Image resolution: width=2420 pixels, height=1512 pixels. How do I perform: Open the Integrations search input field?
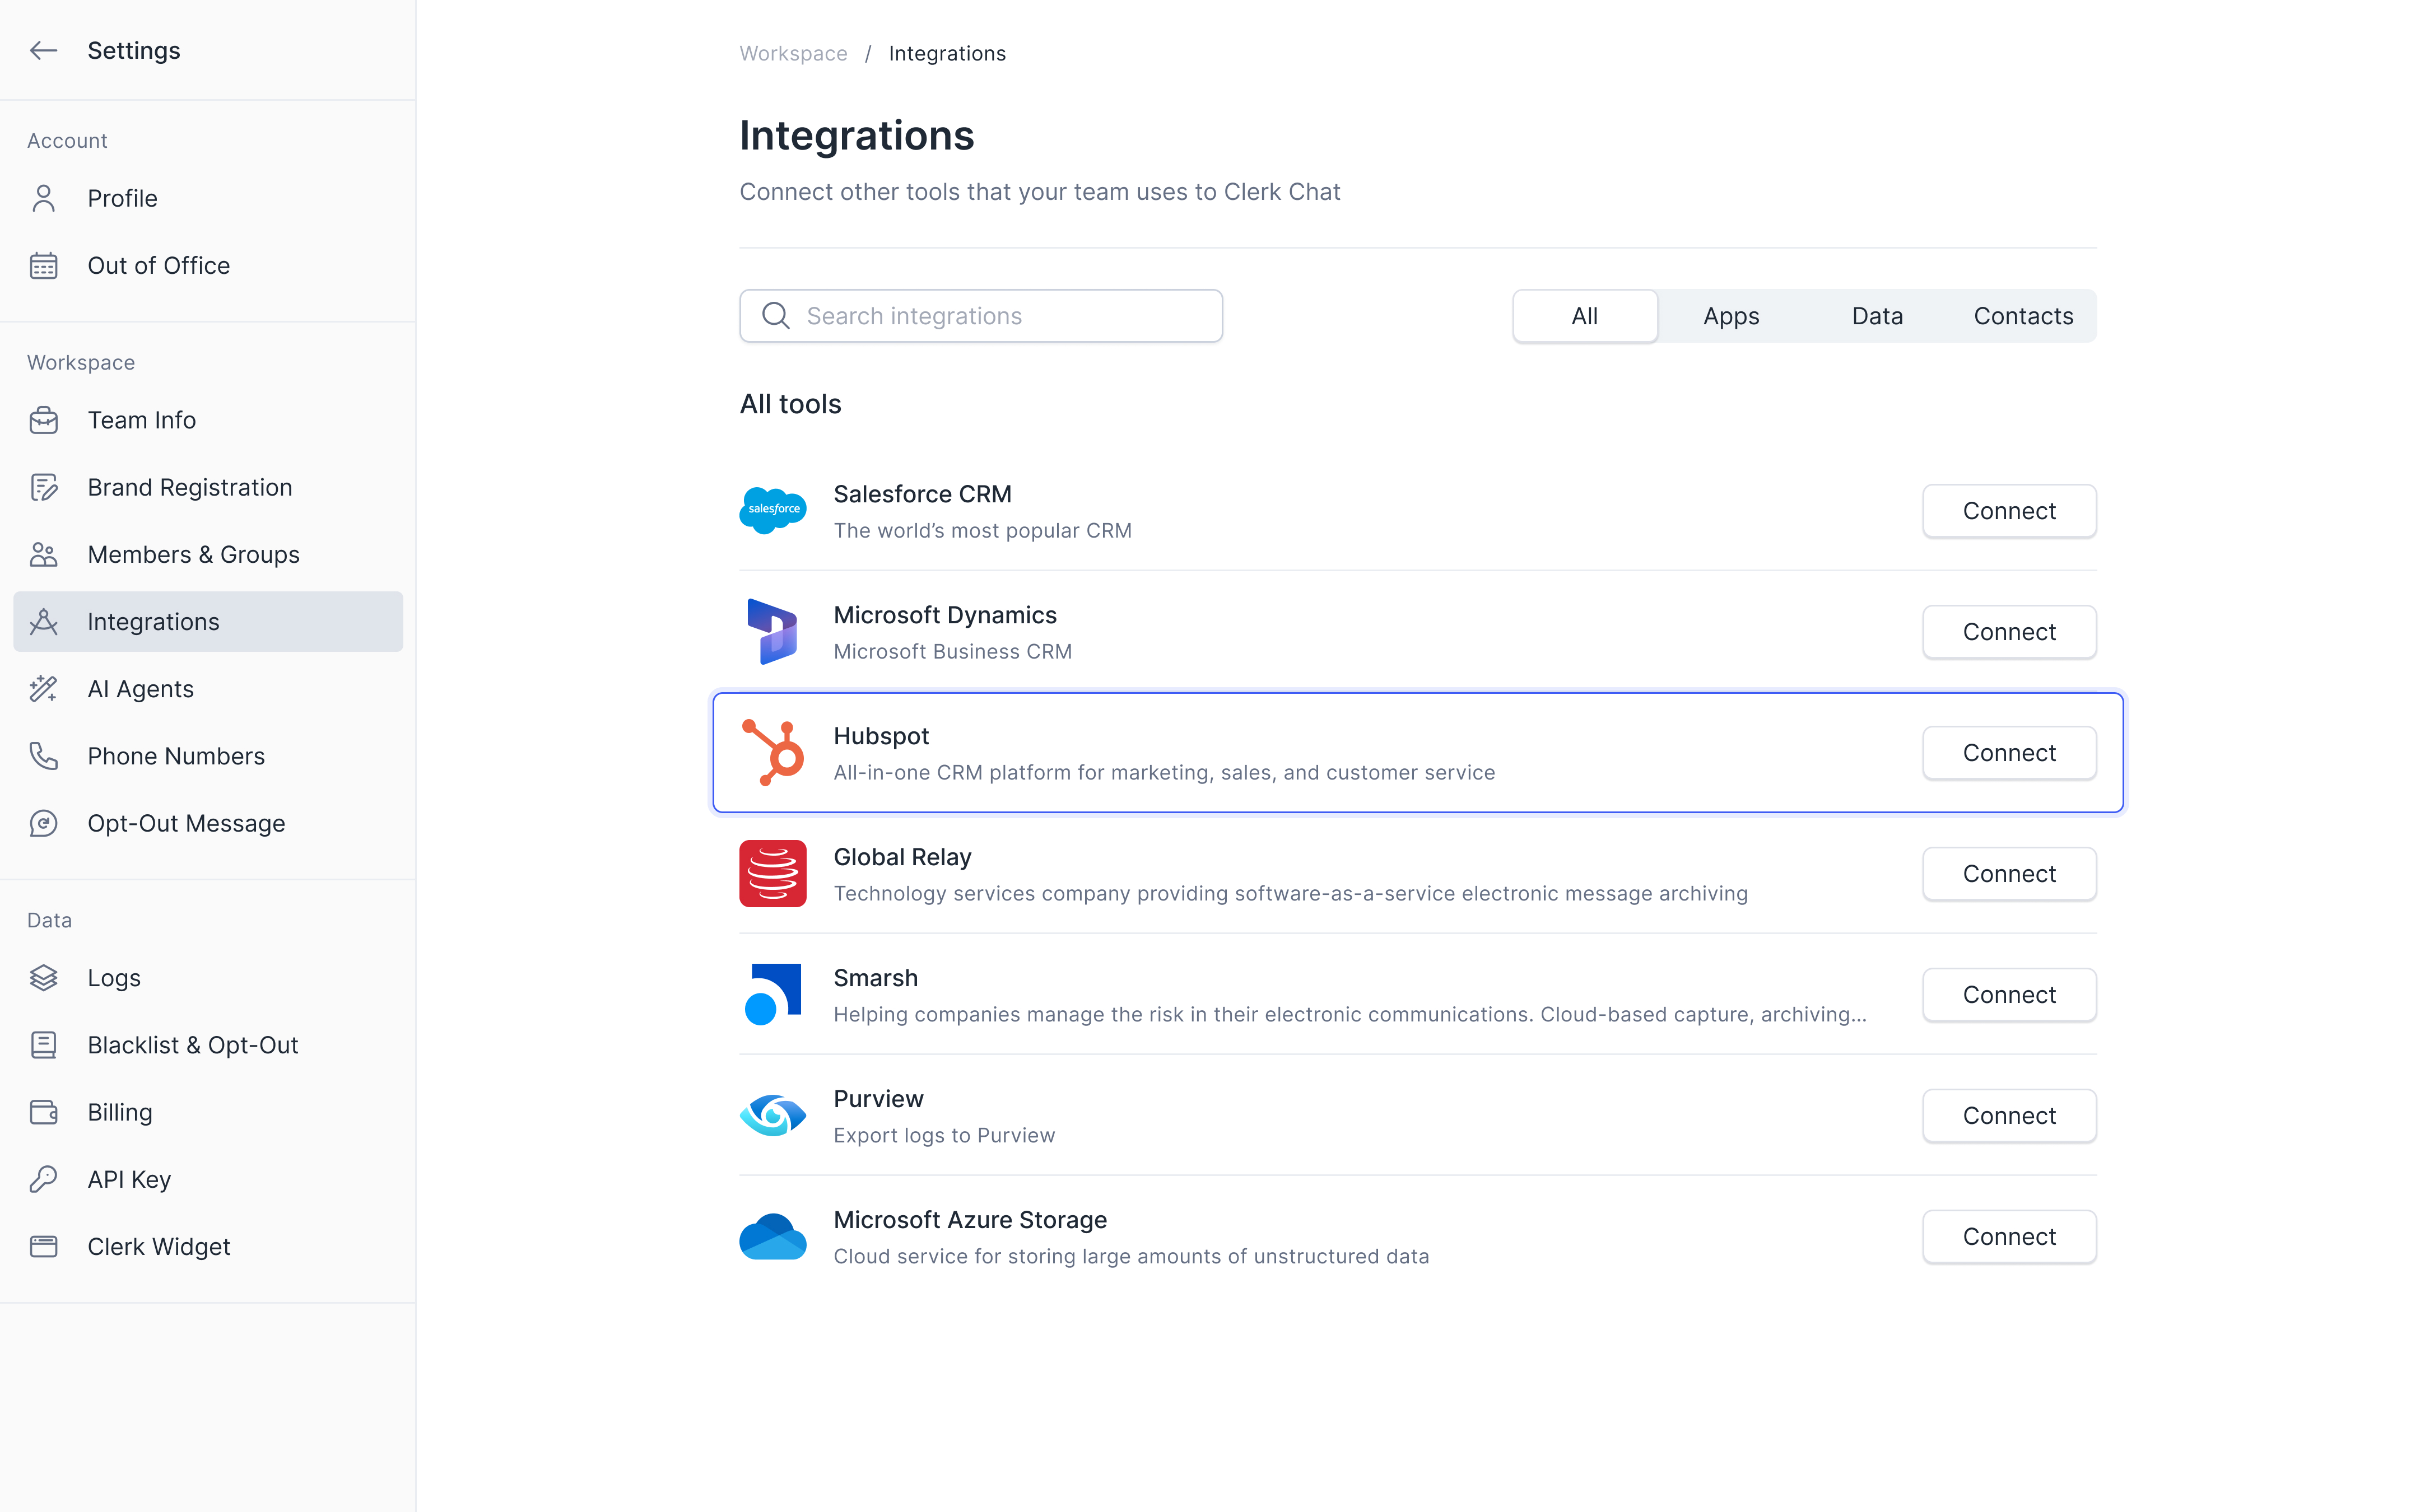point(981,315)
